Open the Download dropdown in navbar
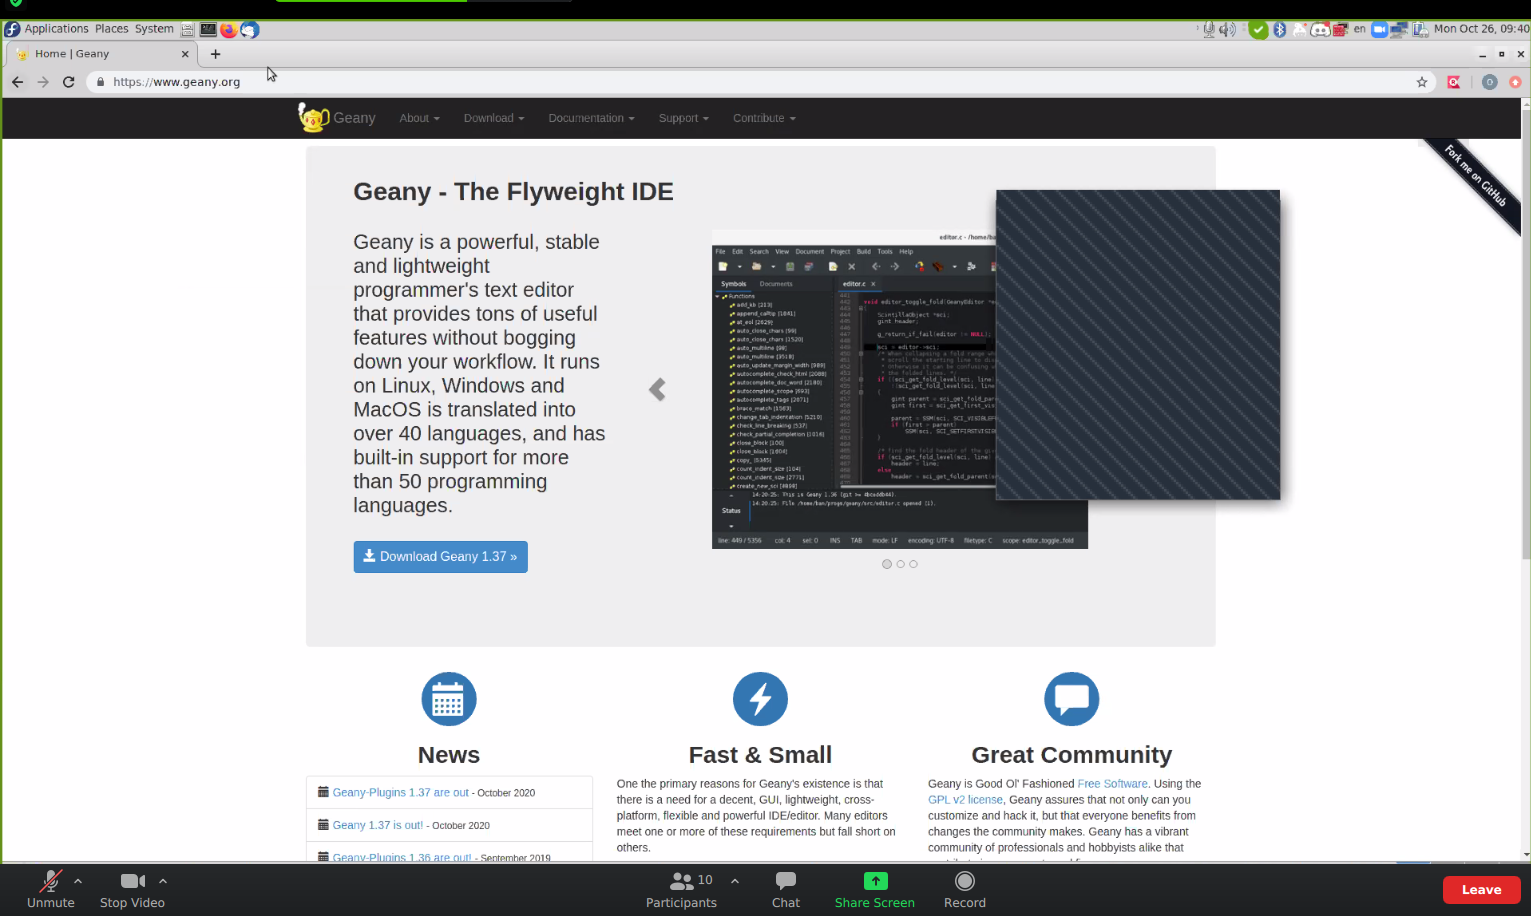This screenshot has width=1531, height=916. pyautogui.click(x=494, y=118)
